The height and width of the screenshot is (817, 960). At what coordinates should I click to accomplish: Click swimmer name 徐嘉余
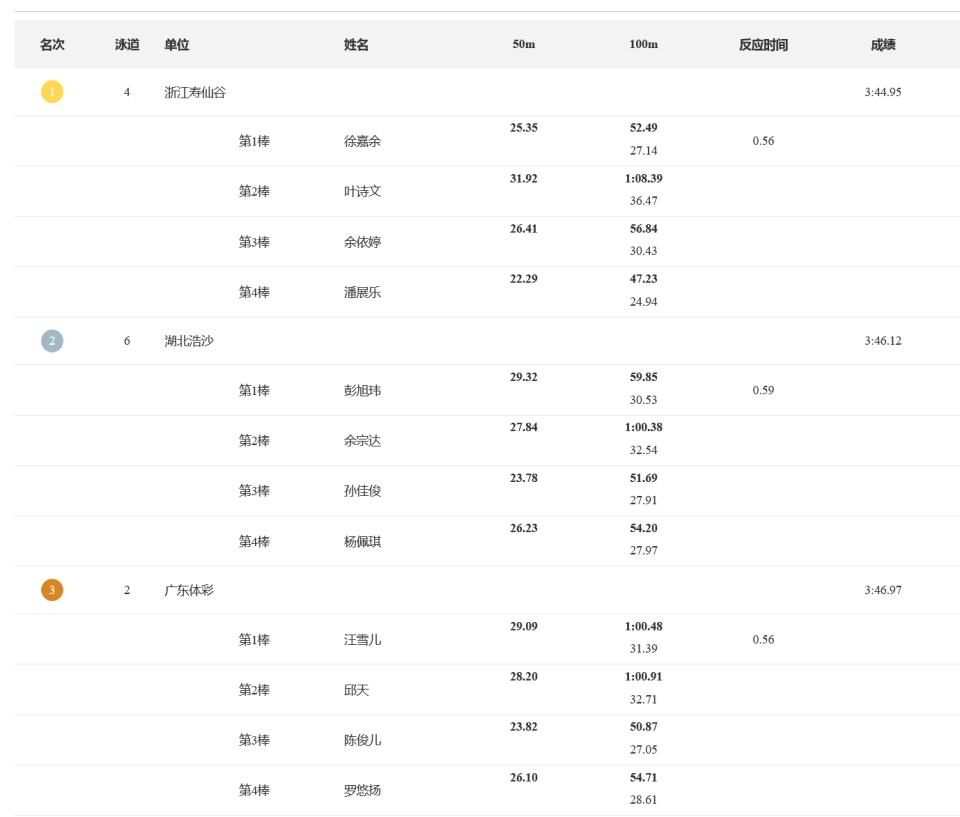coord(362,141)
